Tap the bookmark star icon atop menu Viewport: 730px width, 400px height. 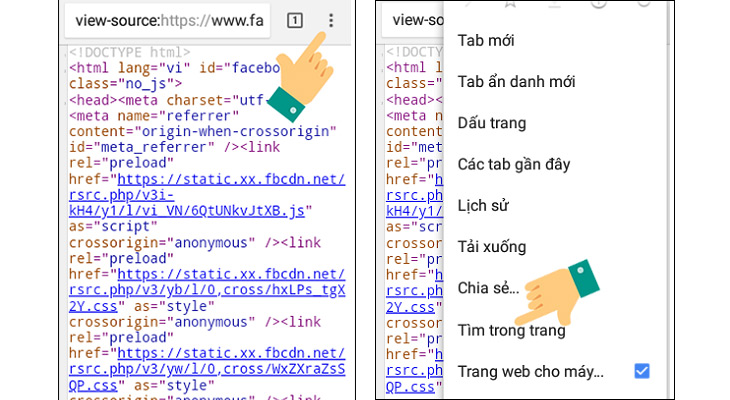pyautogui.click(x=510, y=4)
